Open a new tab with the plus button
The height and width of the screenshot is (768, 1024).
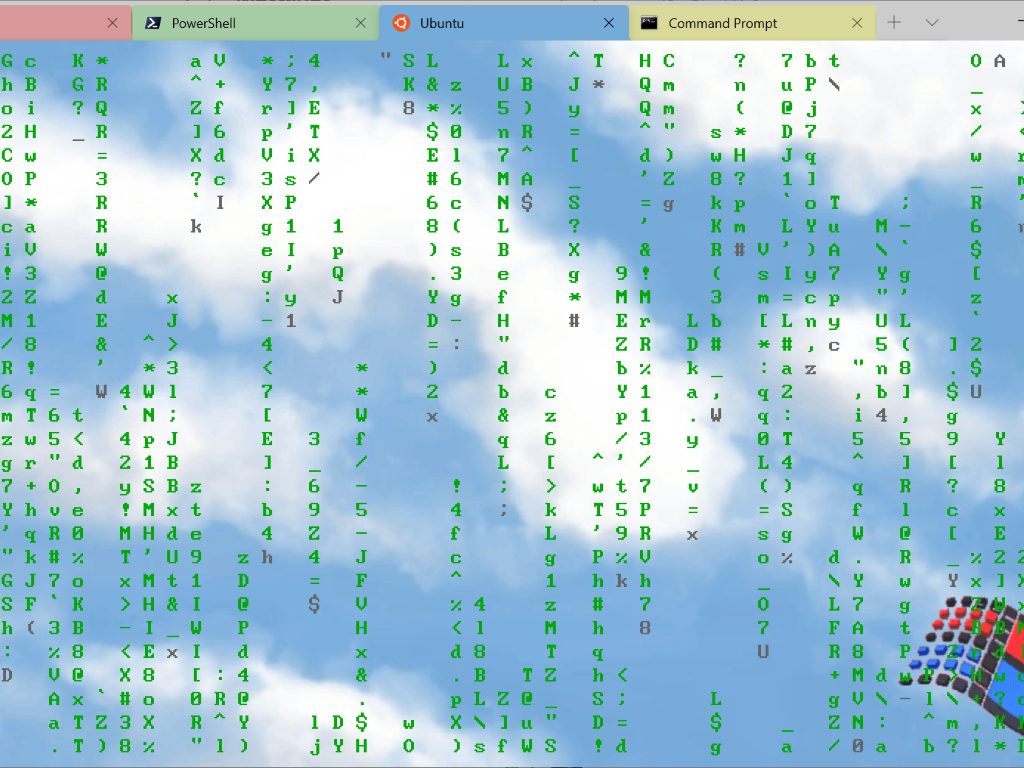click(894, 23)
